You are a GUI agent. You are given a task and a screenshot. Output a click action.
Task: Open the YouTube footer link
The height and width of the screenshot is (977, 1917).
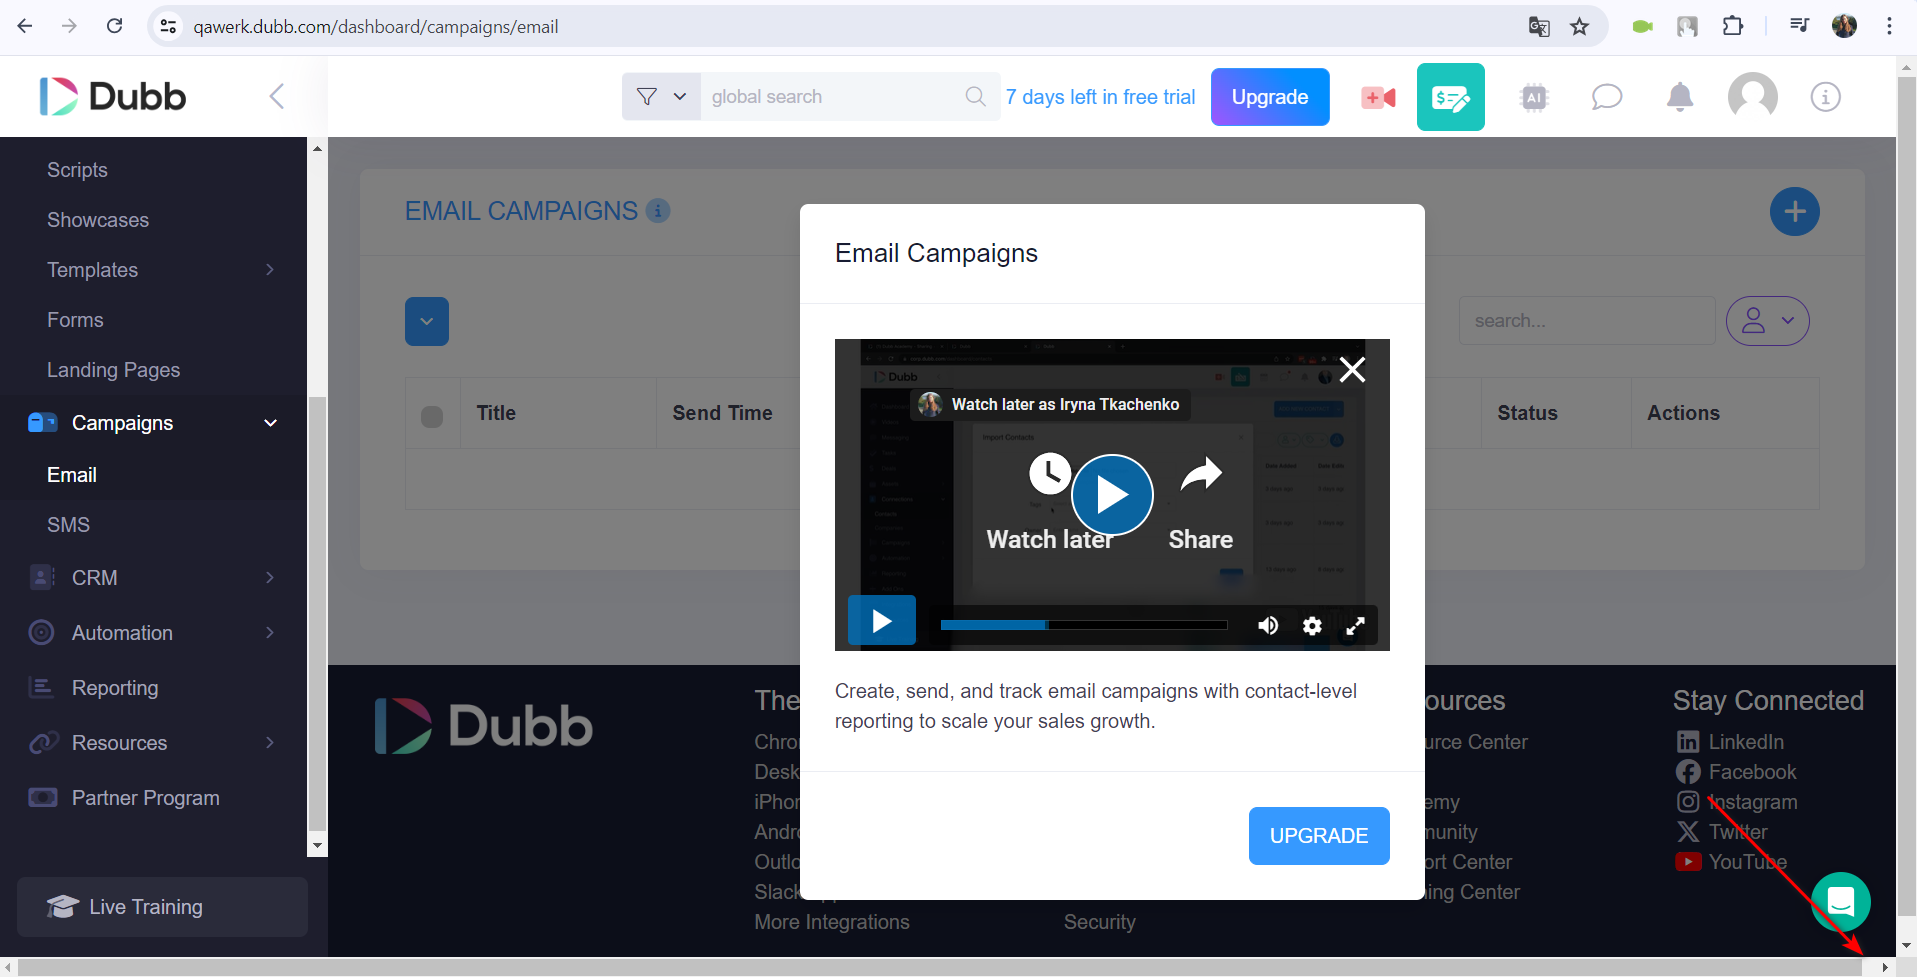[1731, 862]
